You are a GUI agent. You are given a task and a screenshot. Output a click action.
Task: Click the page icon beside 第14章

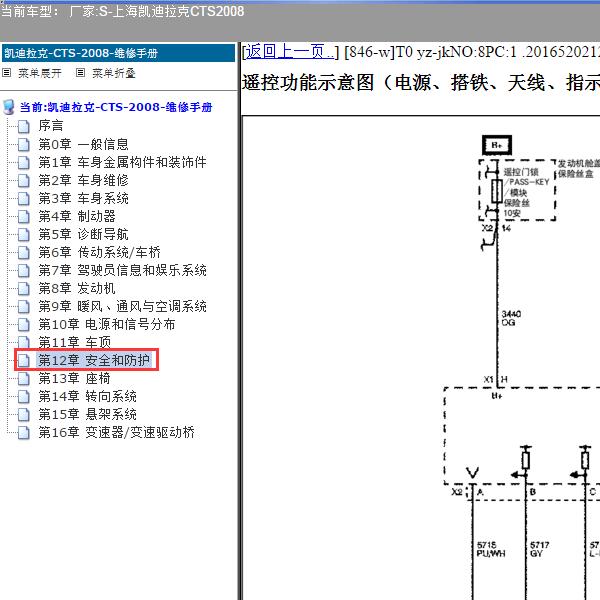tap(24, 397)
